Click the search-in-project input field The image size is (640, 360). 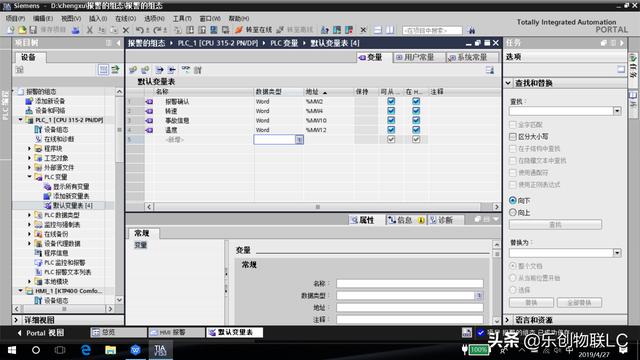[432, 30]
